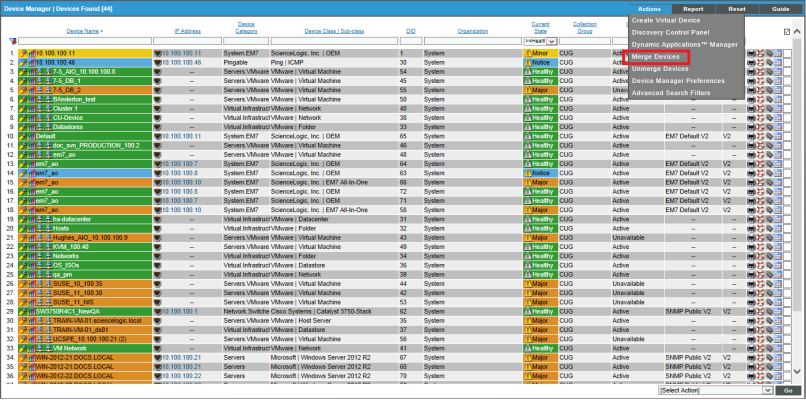
Task: Click the Report tab
Action: (693, 9)
